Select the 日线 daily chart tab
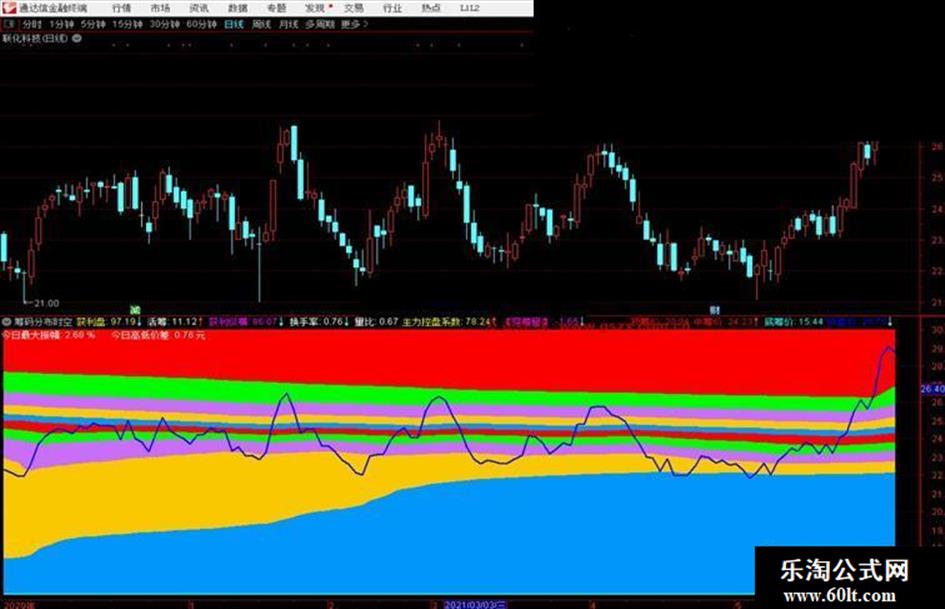 point(234,24)
